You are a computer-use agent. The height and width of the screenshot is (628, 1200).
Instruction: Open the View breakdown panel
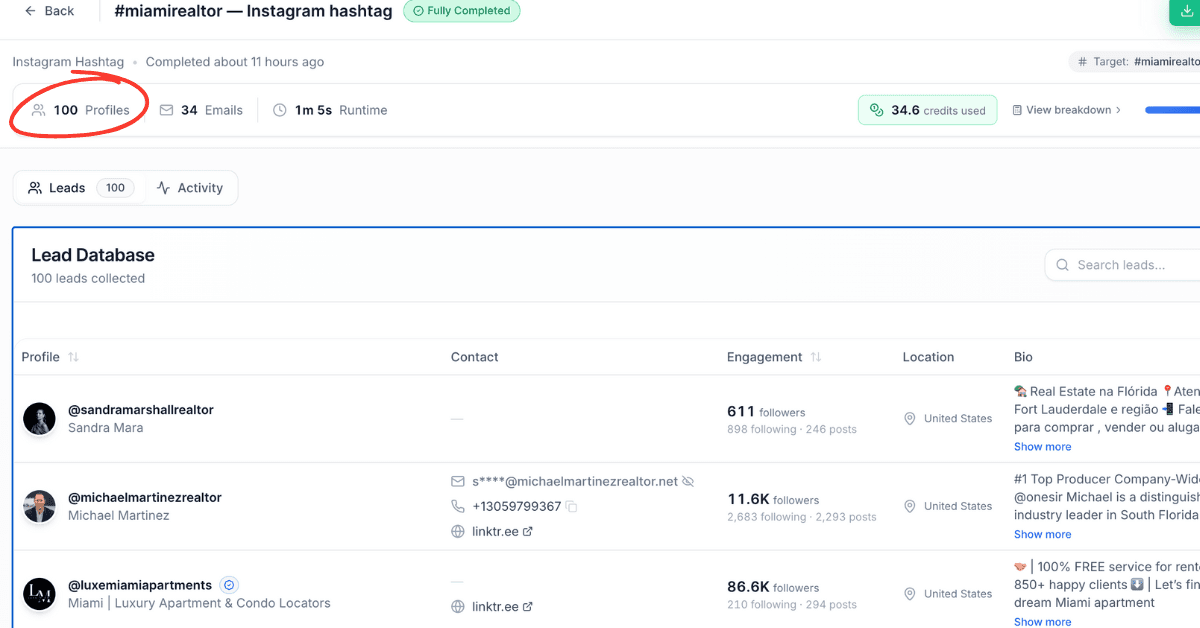tap(1066, 110)
